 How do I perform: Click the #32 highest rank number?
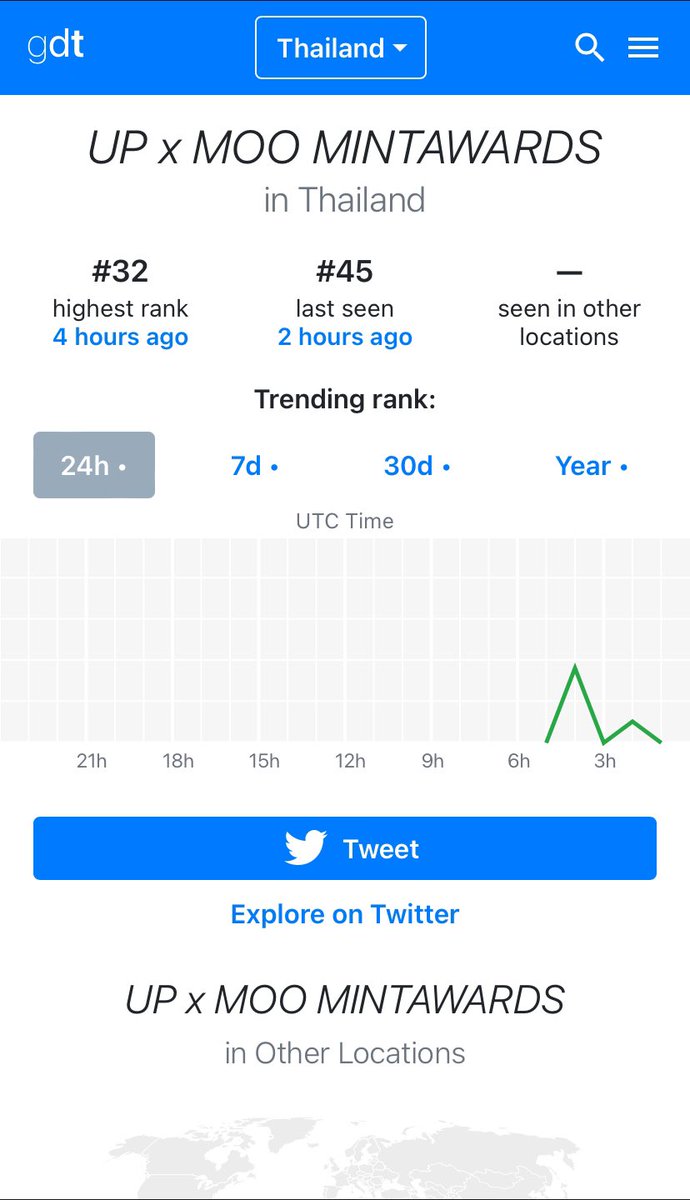click(120, 271)
